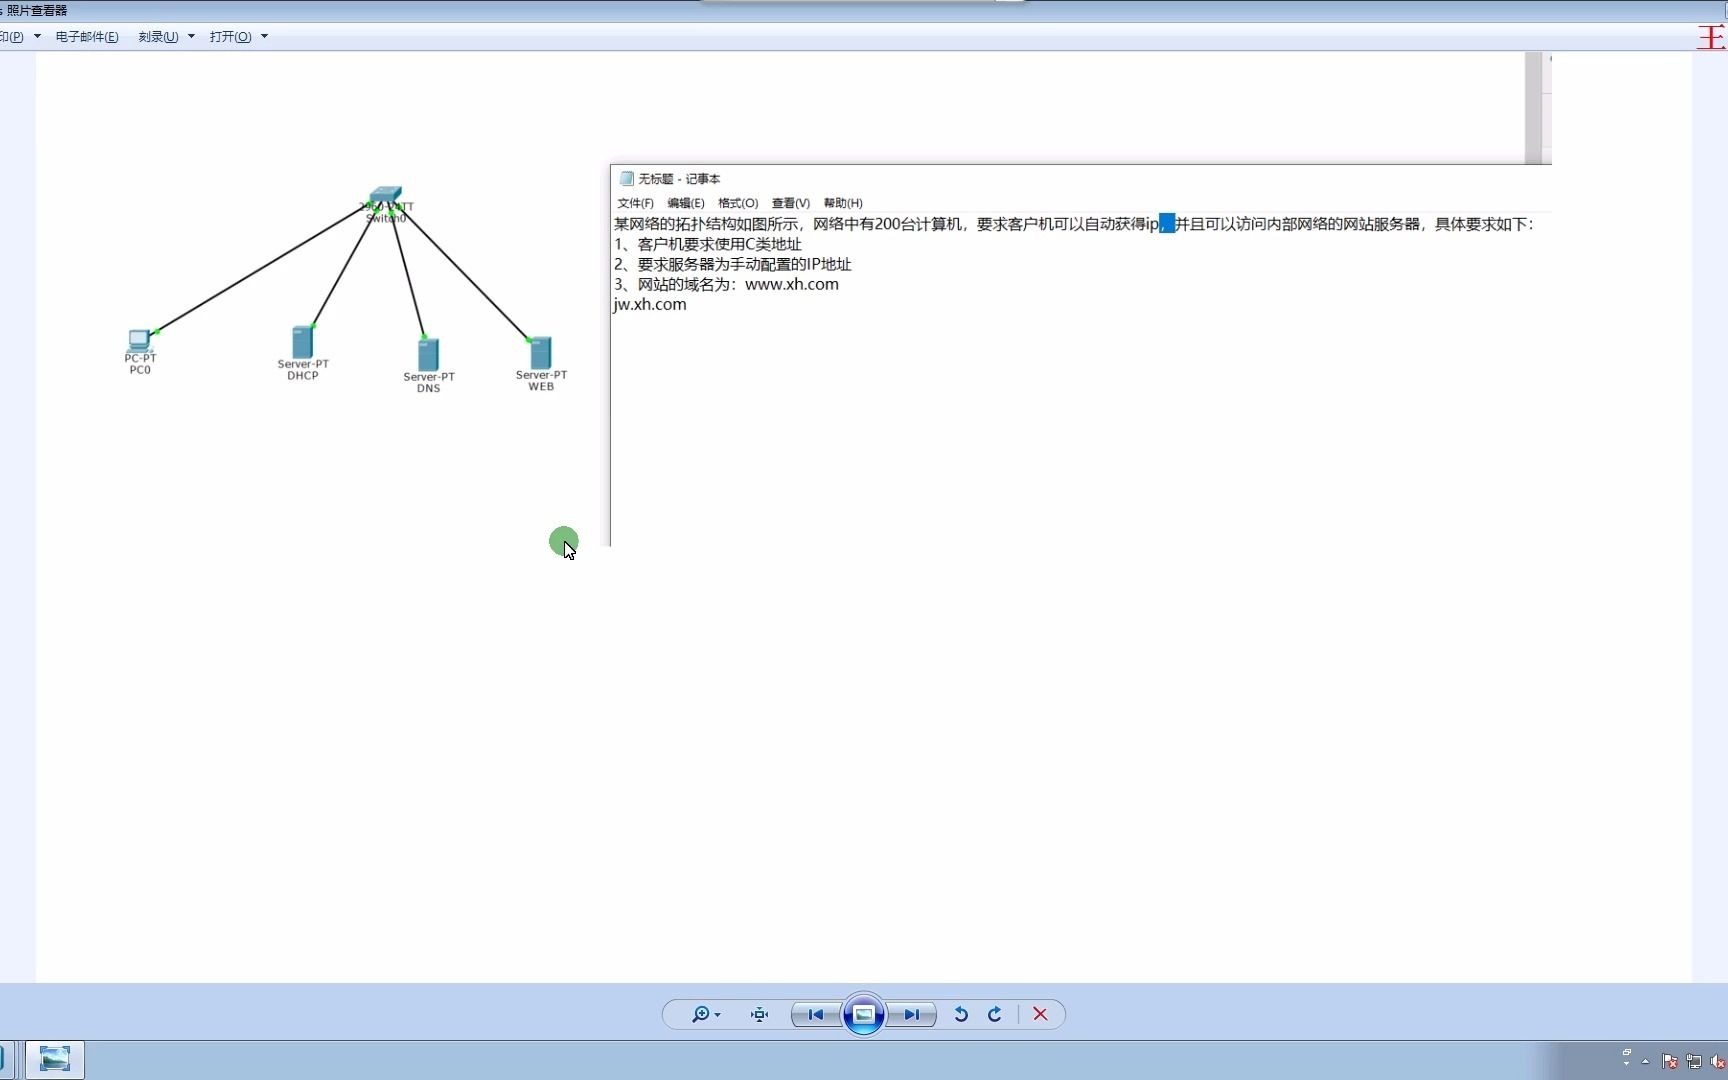Rotate picture counterclockwise
The height and width of the screenshot is (1080, 1728).
(961, 1014)
